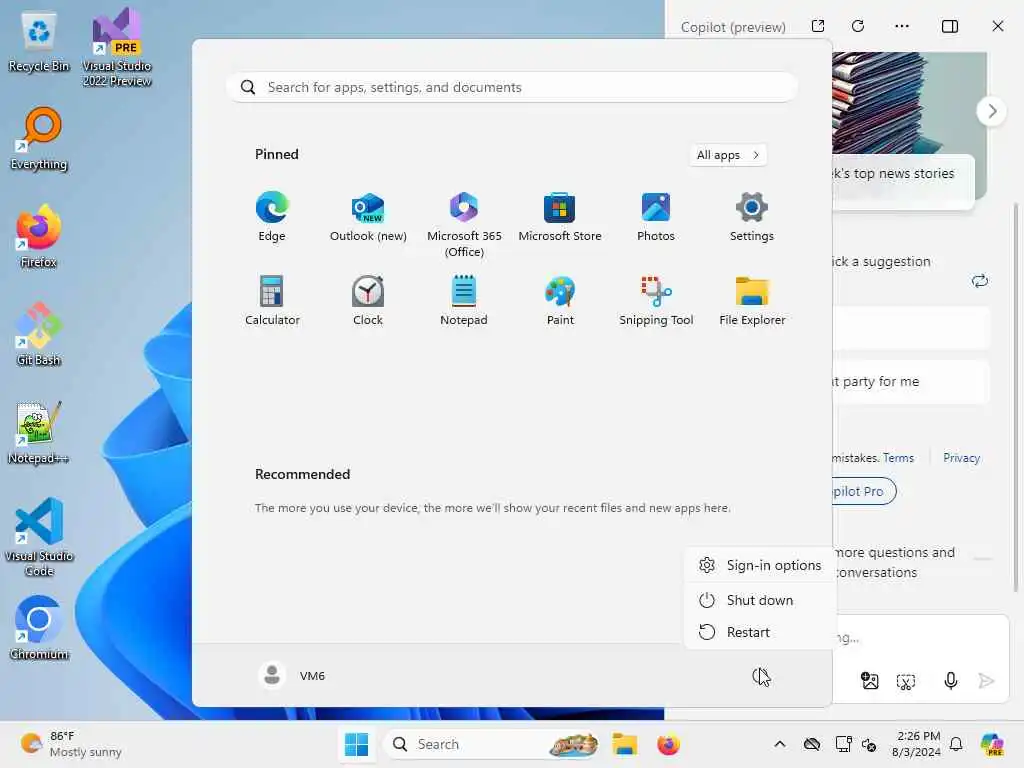The image size is (1024, 768).
Task: Open Edge from pinned apps
Action: coord(272,217)
